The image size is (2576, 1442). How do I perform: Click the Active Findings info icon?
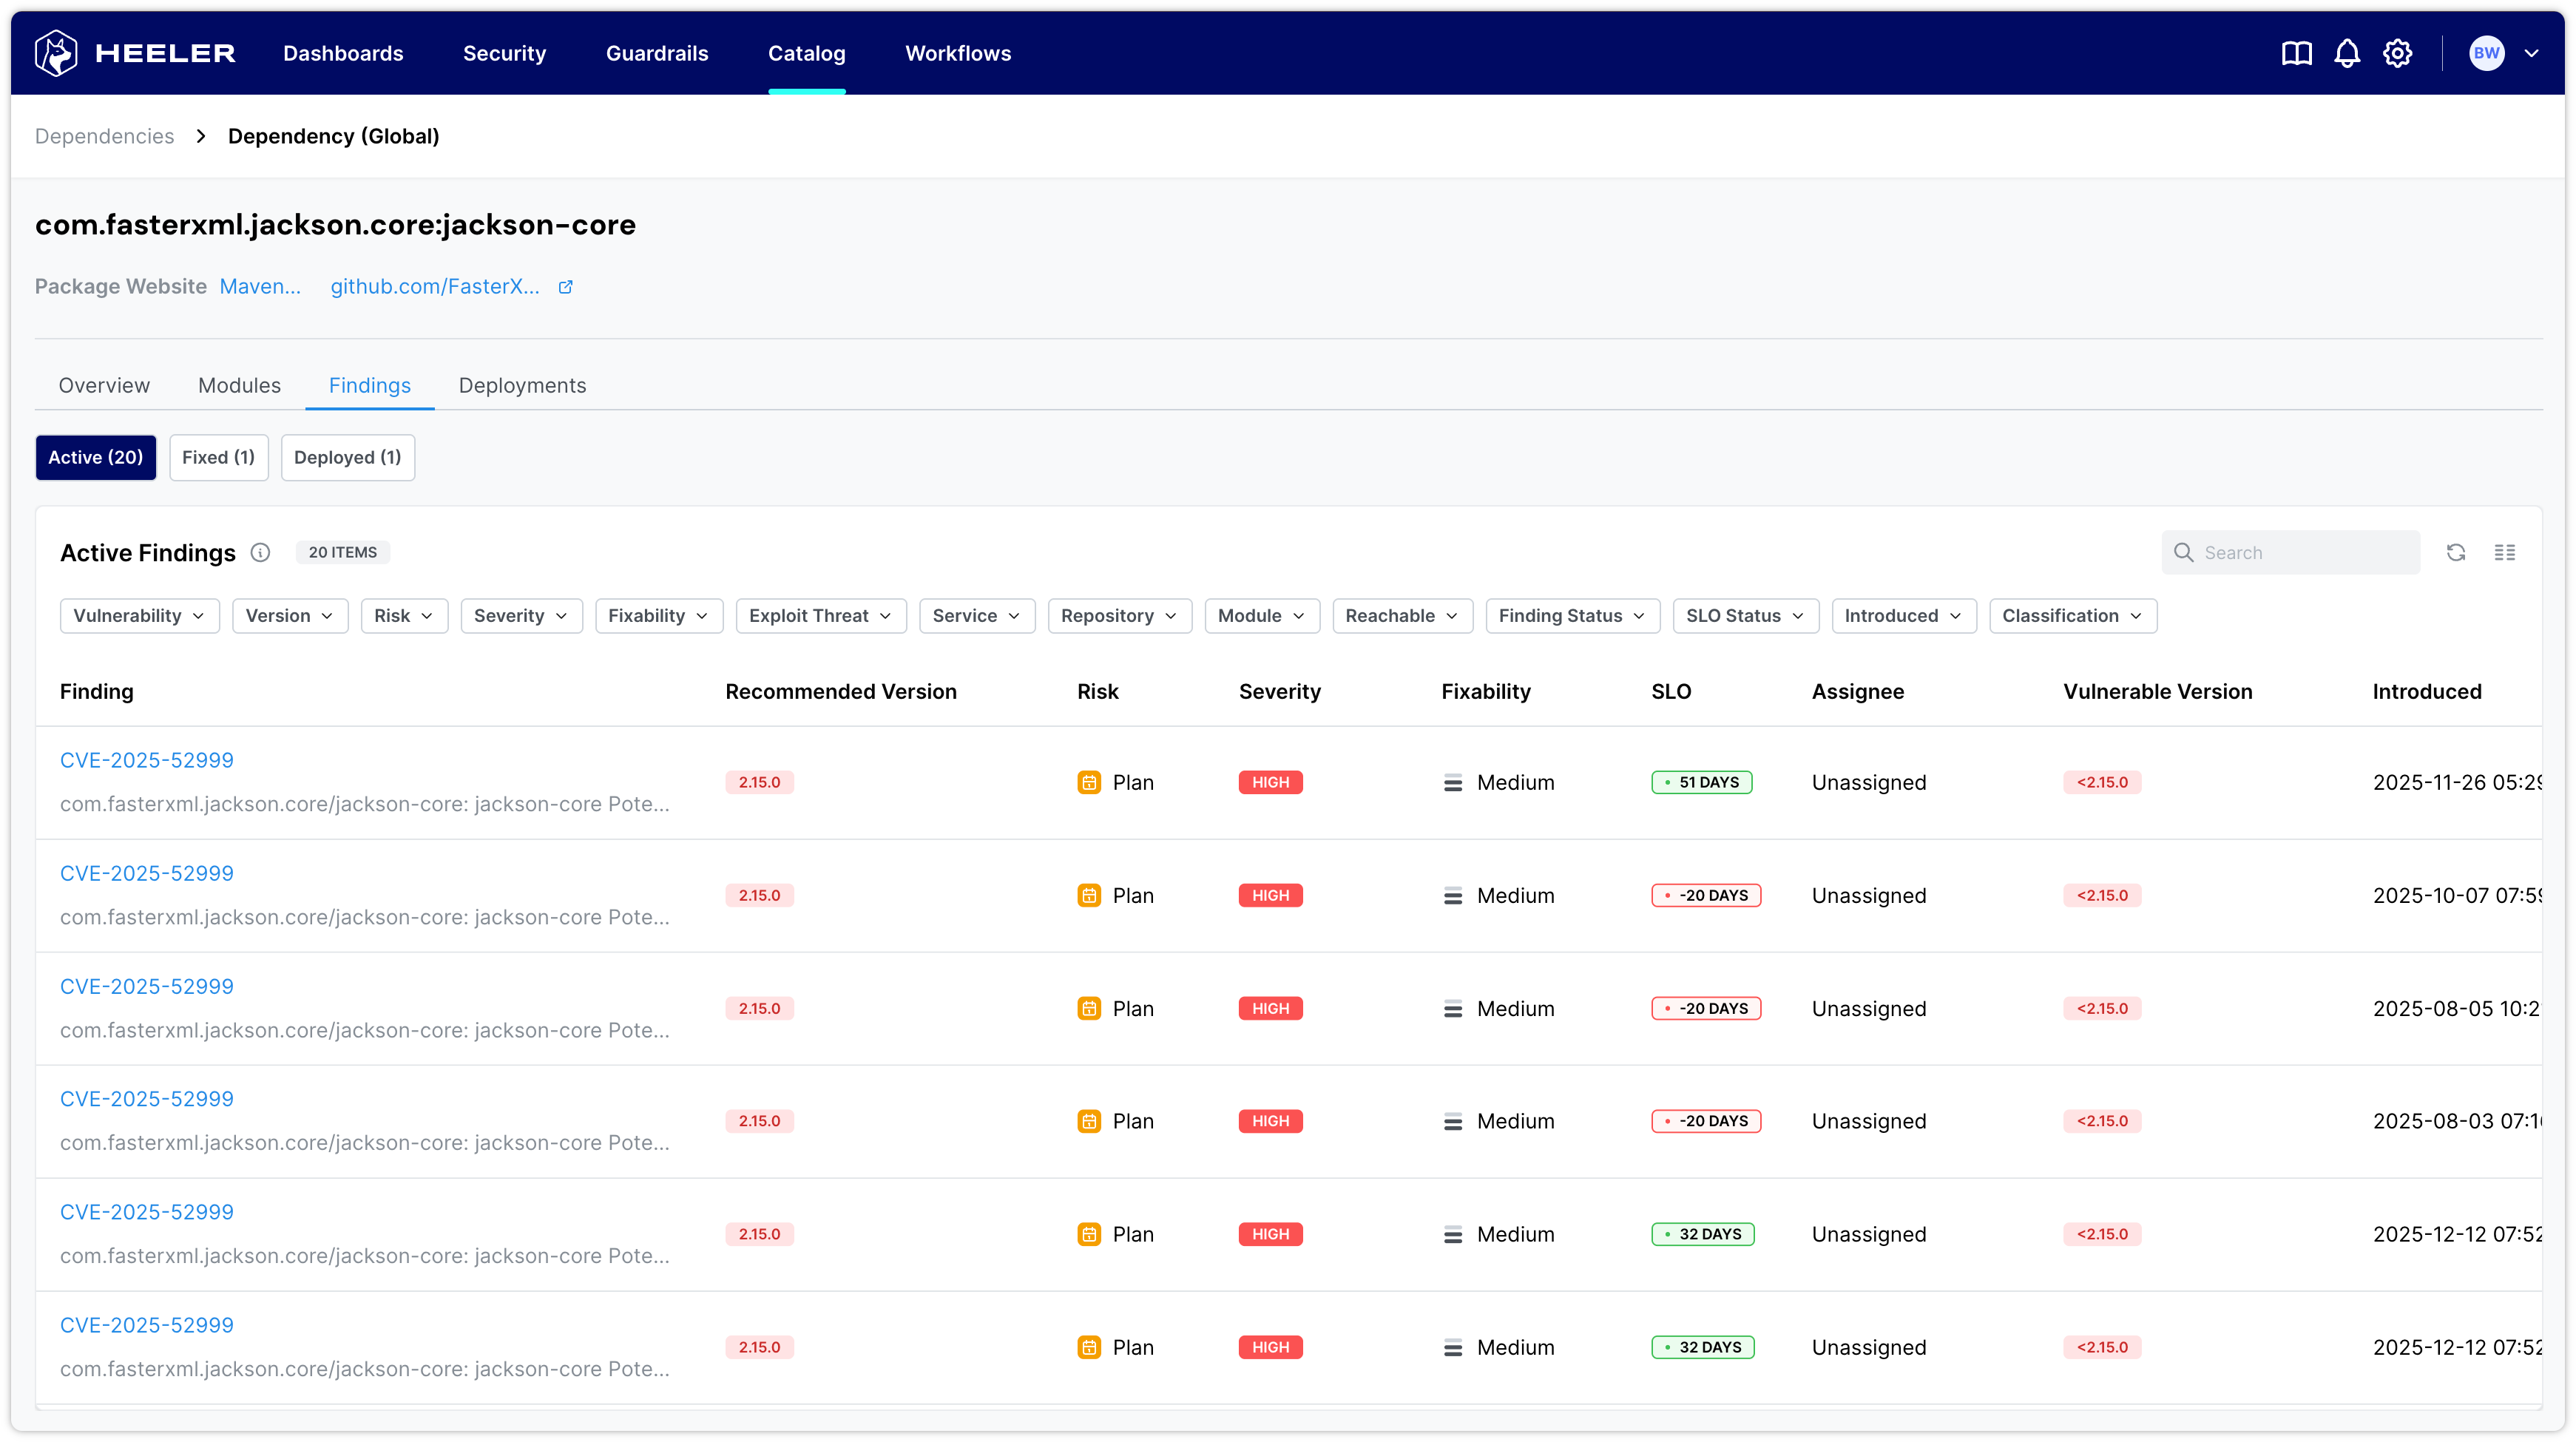[260, 552]
